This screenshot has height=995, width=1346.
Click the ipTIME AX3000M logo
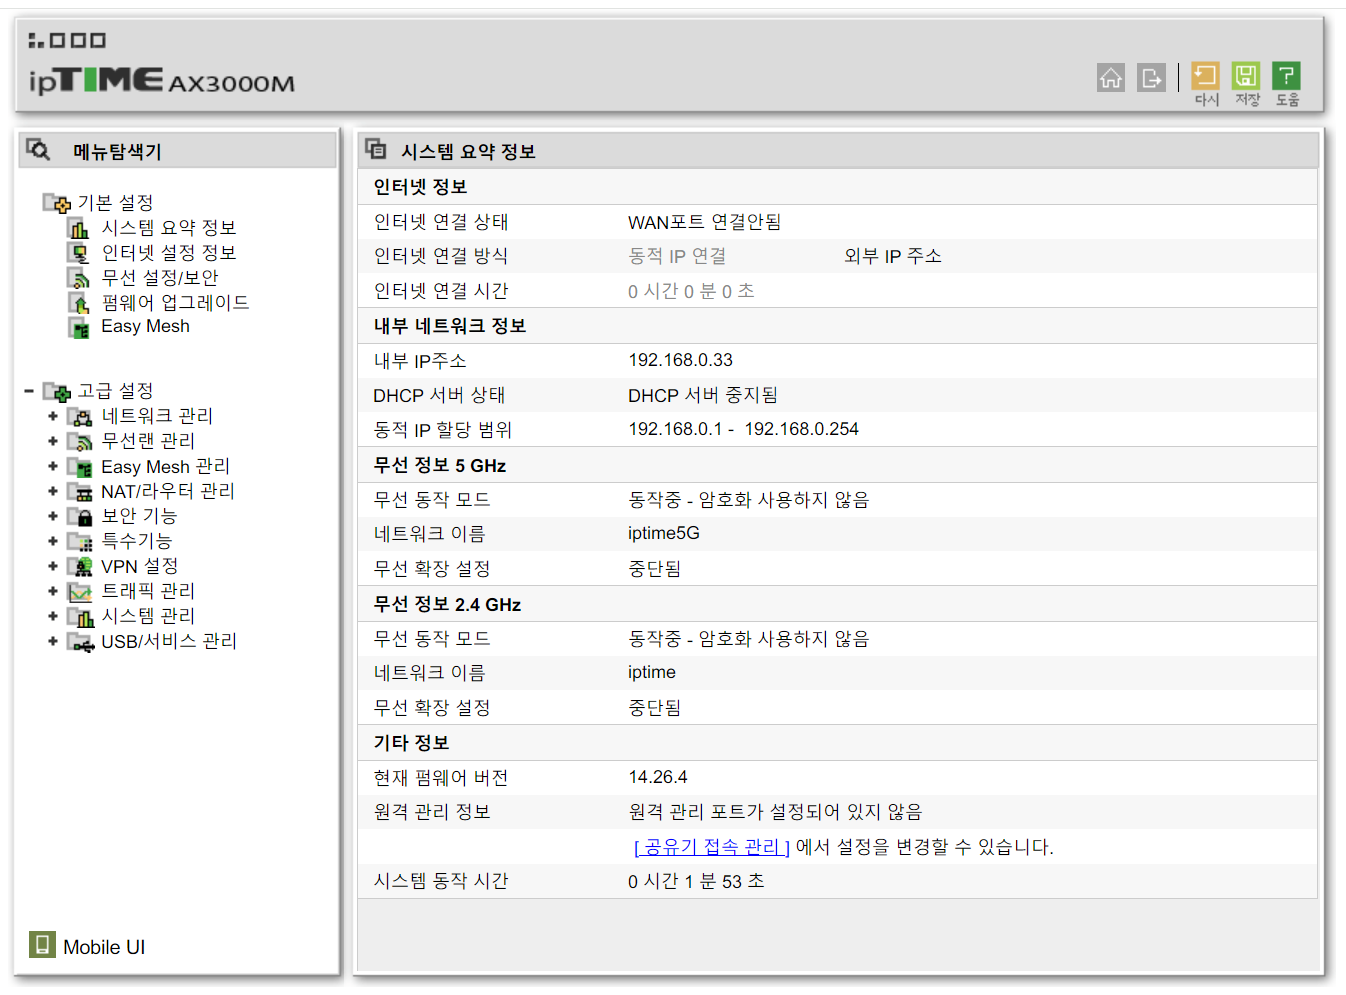(x=162, y=80)
